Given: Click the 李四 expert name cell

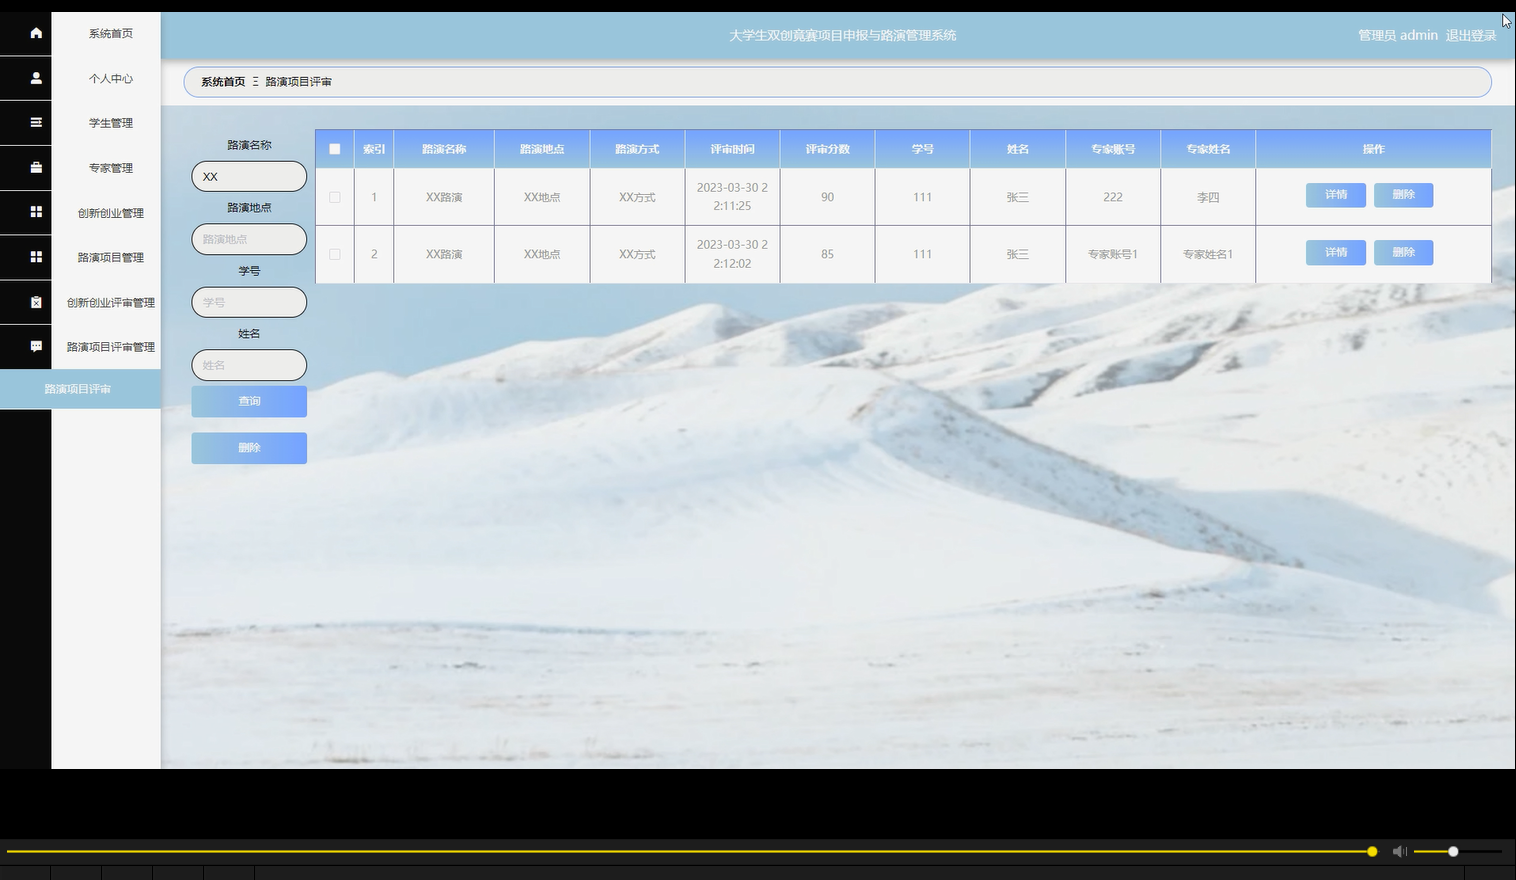Looking at the screenshot, I should coord(1208,197).
